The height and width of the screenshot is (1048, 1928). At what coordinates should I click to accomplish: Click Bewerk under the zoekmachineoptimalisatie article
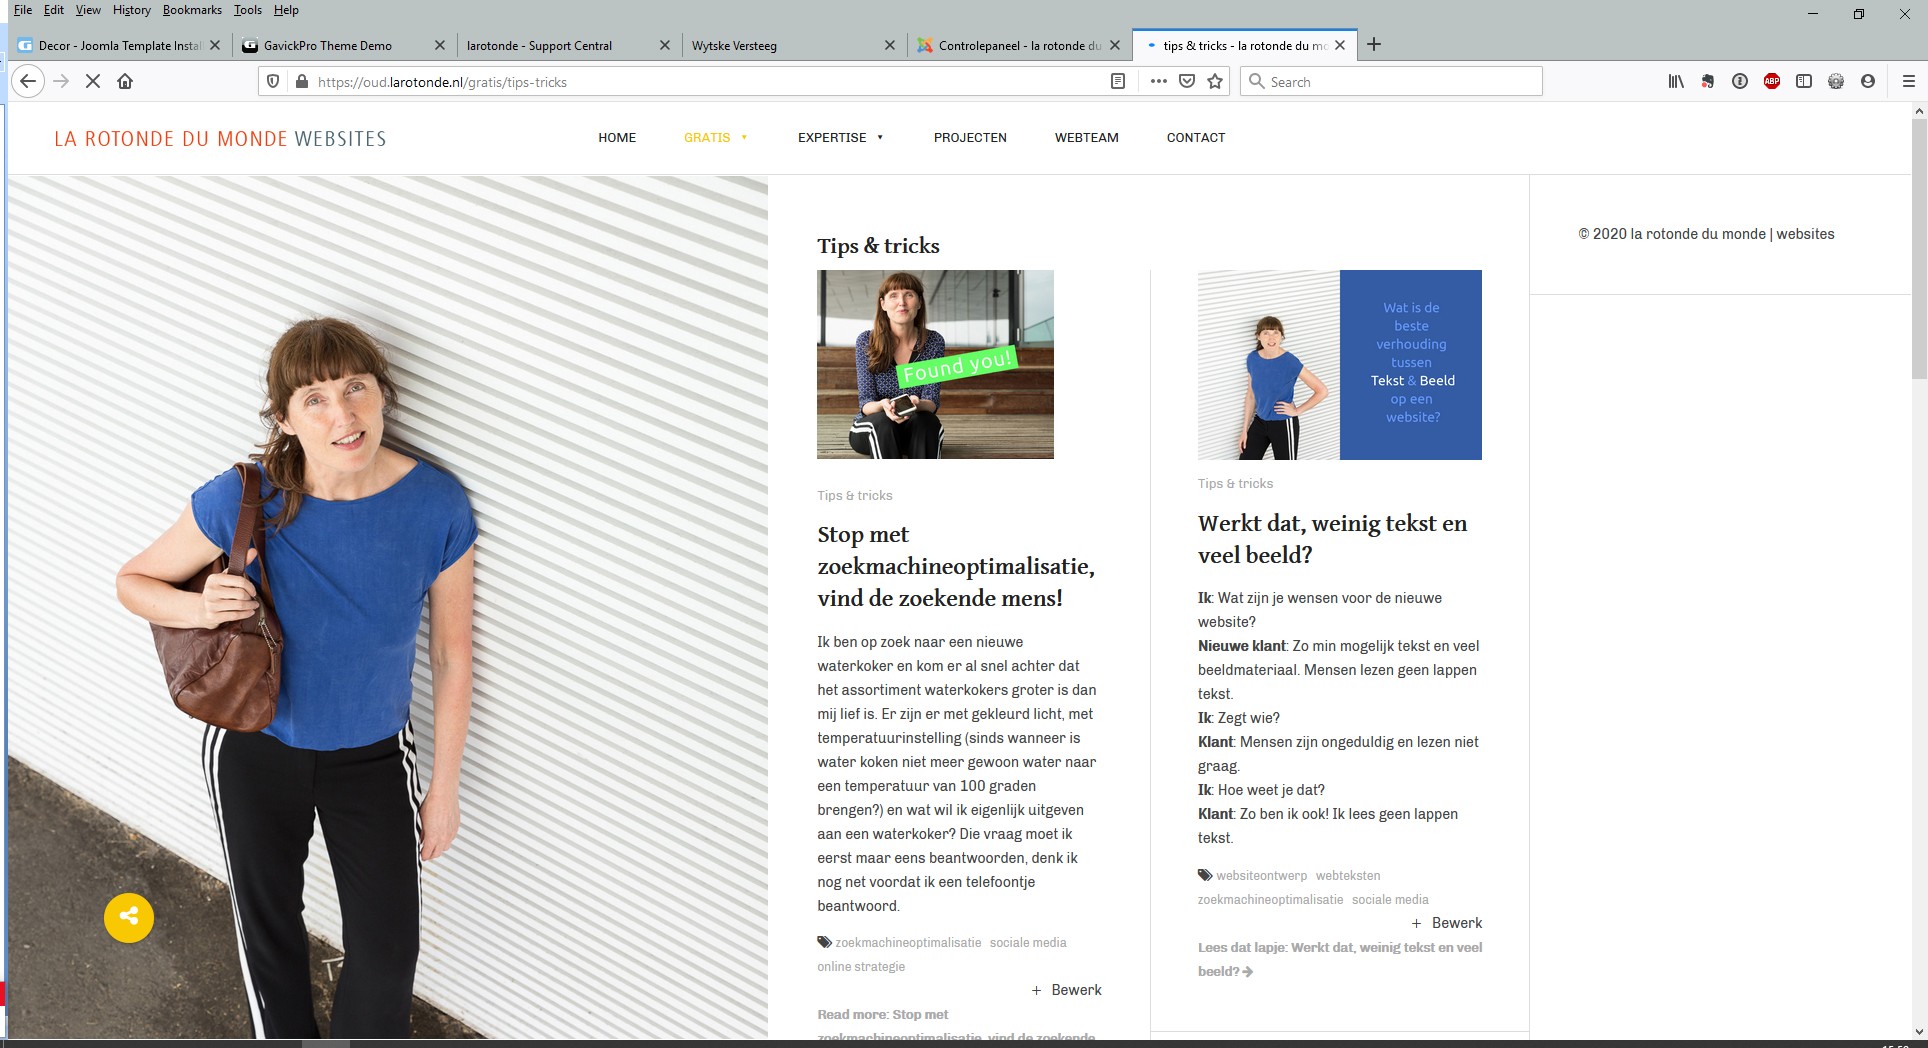(x=1066, y=990)
